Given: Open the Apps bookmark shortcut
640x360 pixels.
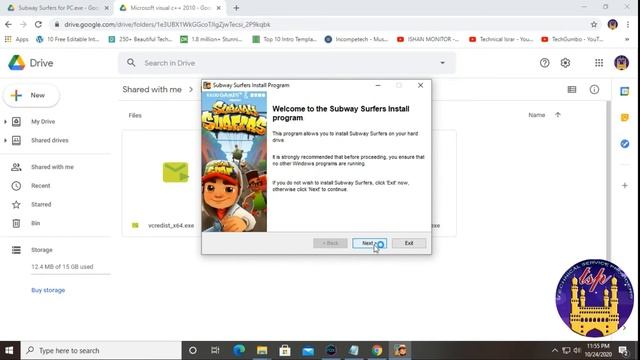Looking at the screenshot, I should point(17,39).
